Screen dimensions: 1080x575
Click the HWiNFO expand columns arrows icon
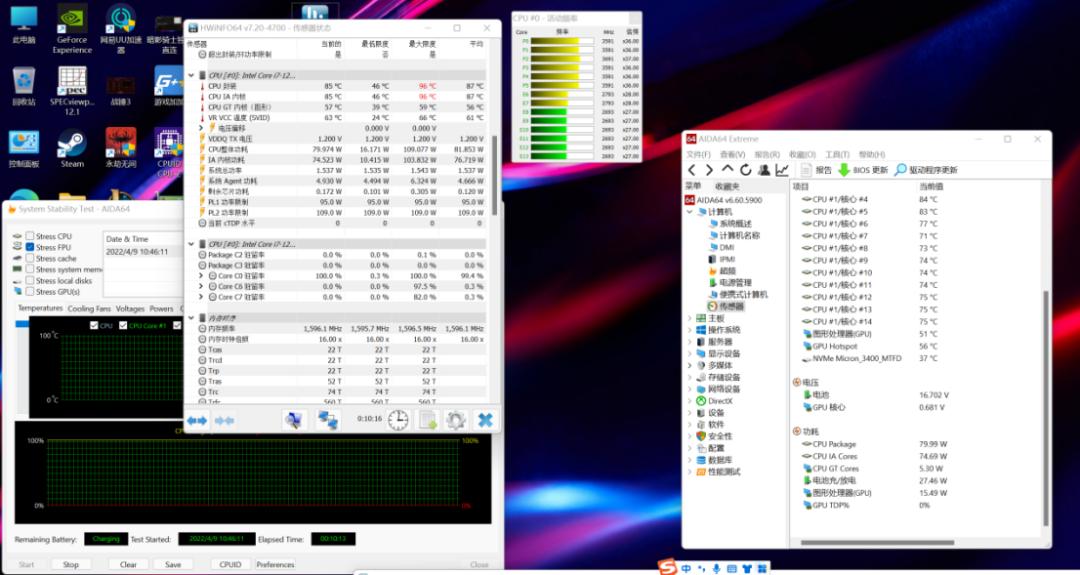[x=197, y=420]
